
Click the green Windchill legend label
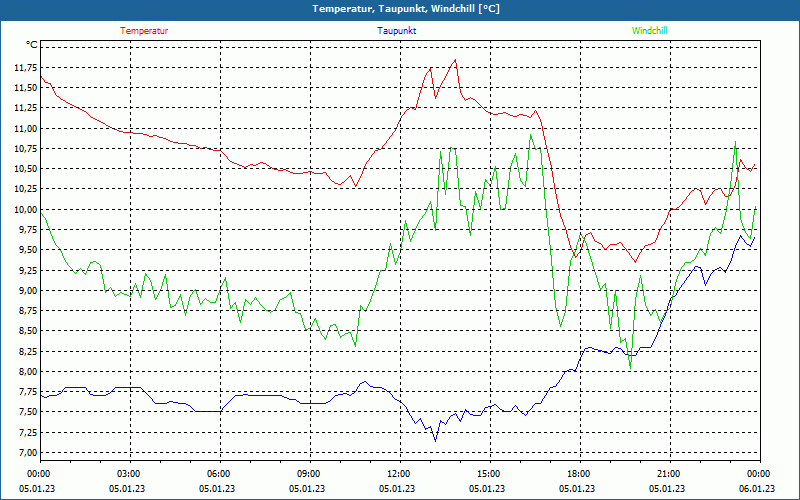(x=649, y=31)
